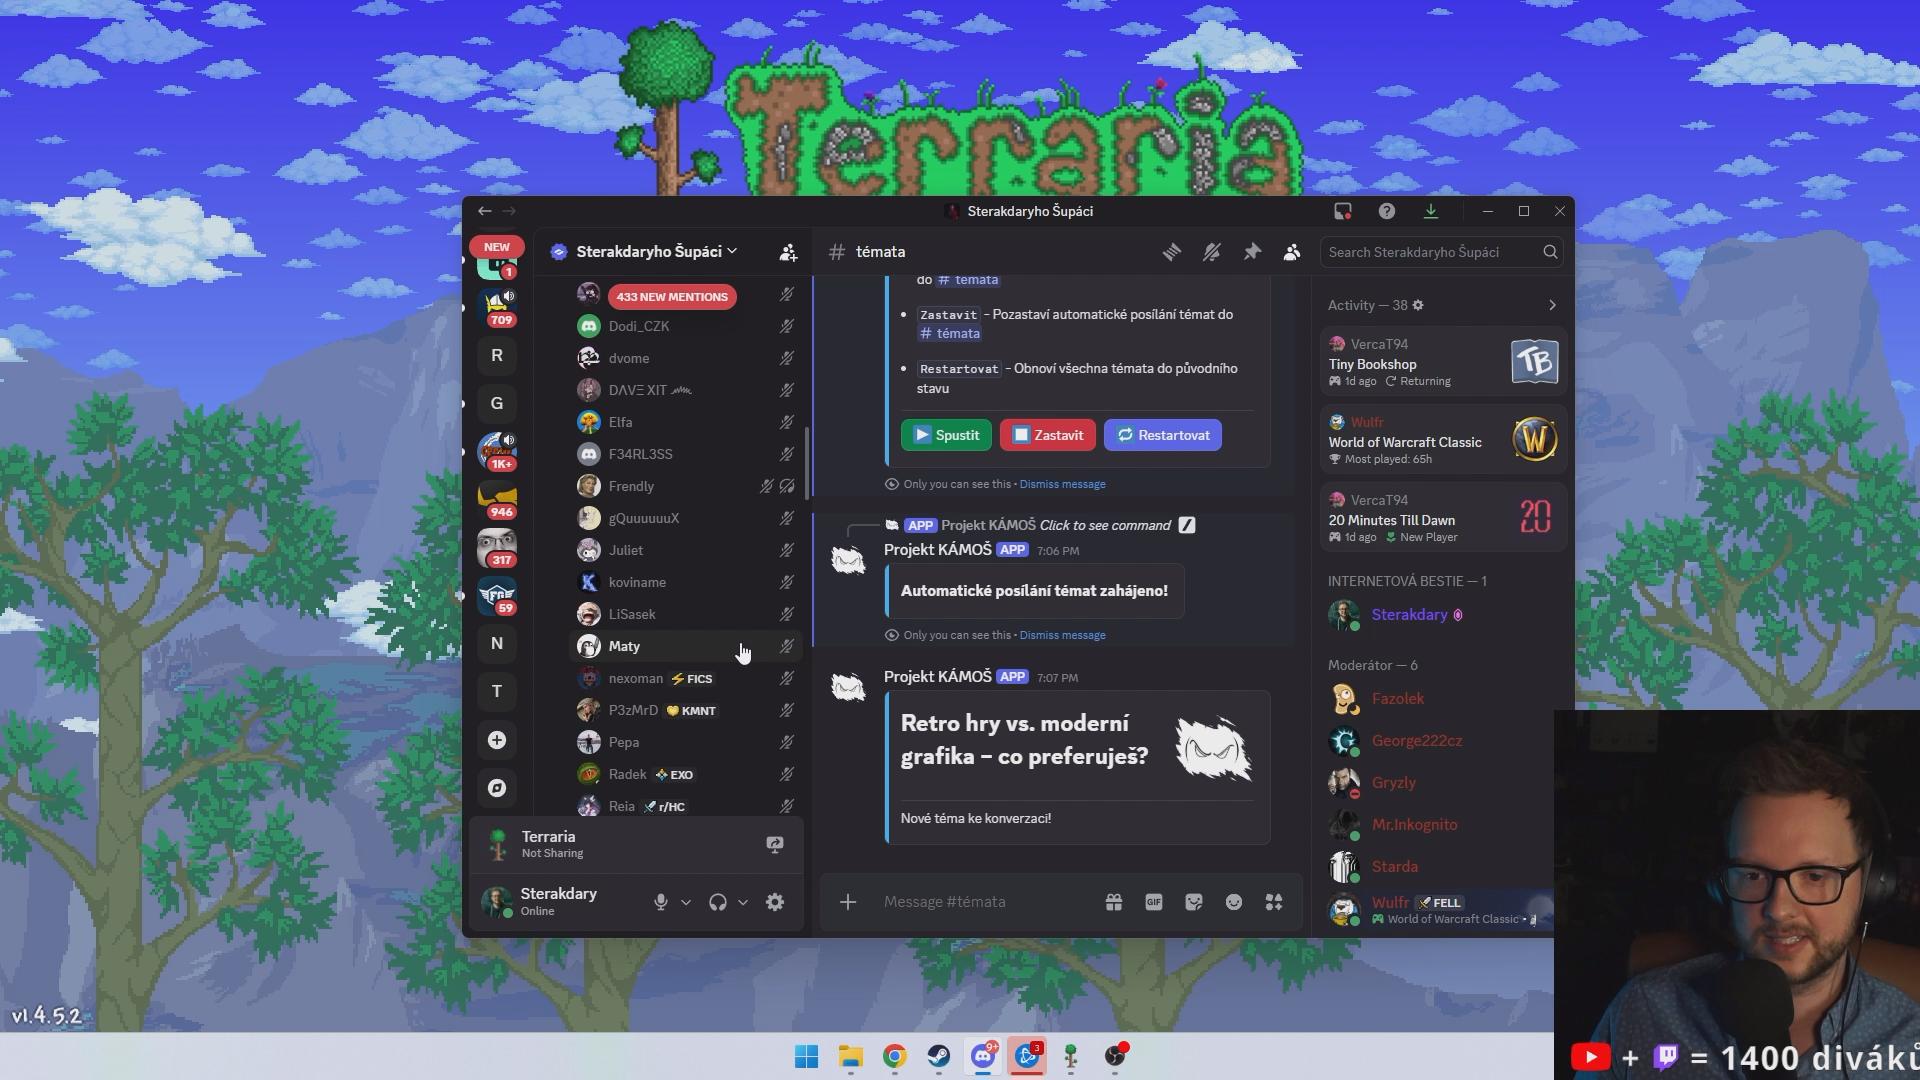Toggle headphones deafen button
The width and height of the screenshot is (1920, 1080).
pos(717,902)
